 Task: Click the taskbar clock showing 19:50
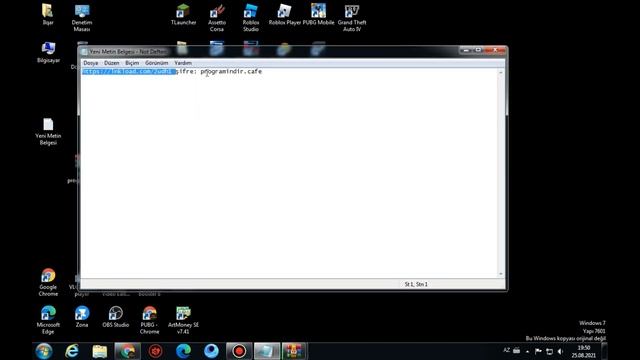(x=584, y=351)
